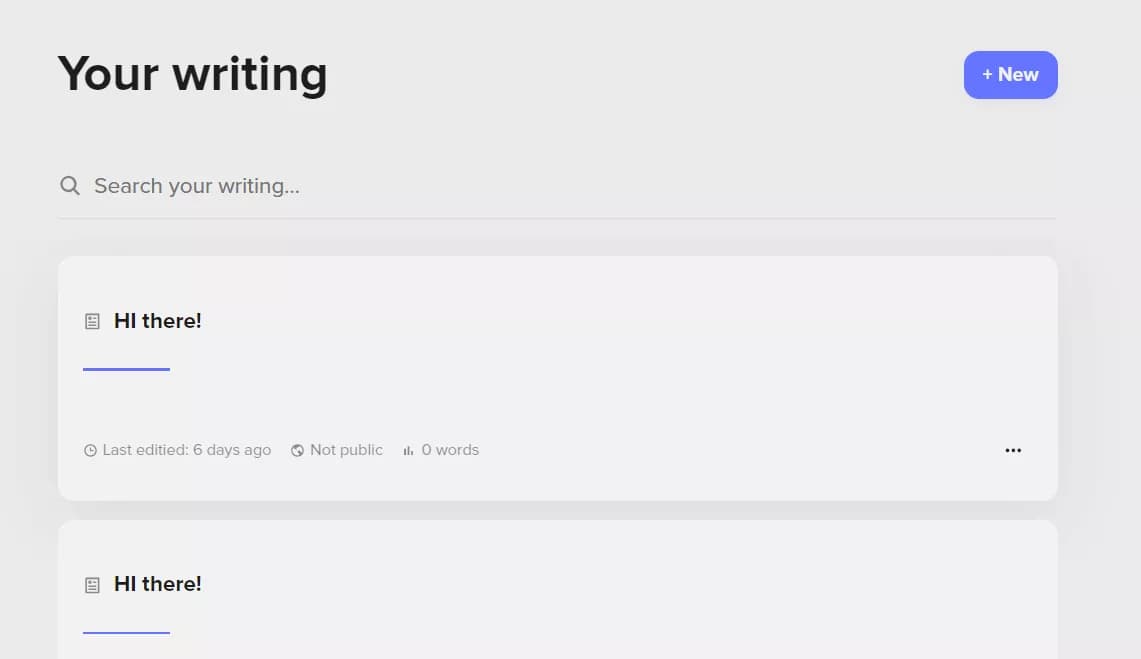Click the 0 words count label
This screenshot has width=1141, height=659.
click(x=450, y=450)
